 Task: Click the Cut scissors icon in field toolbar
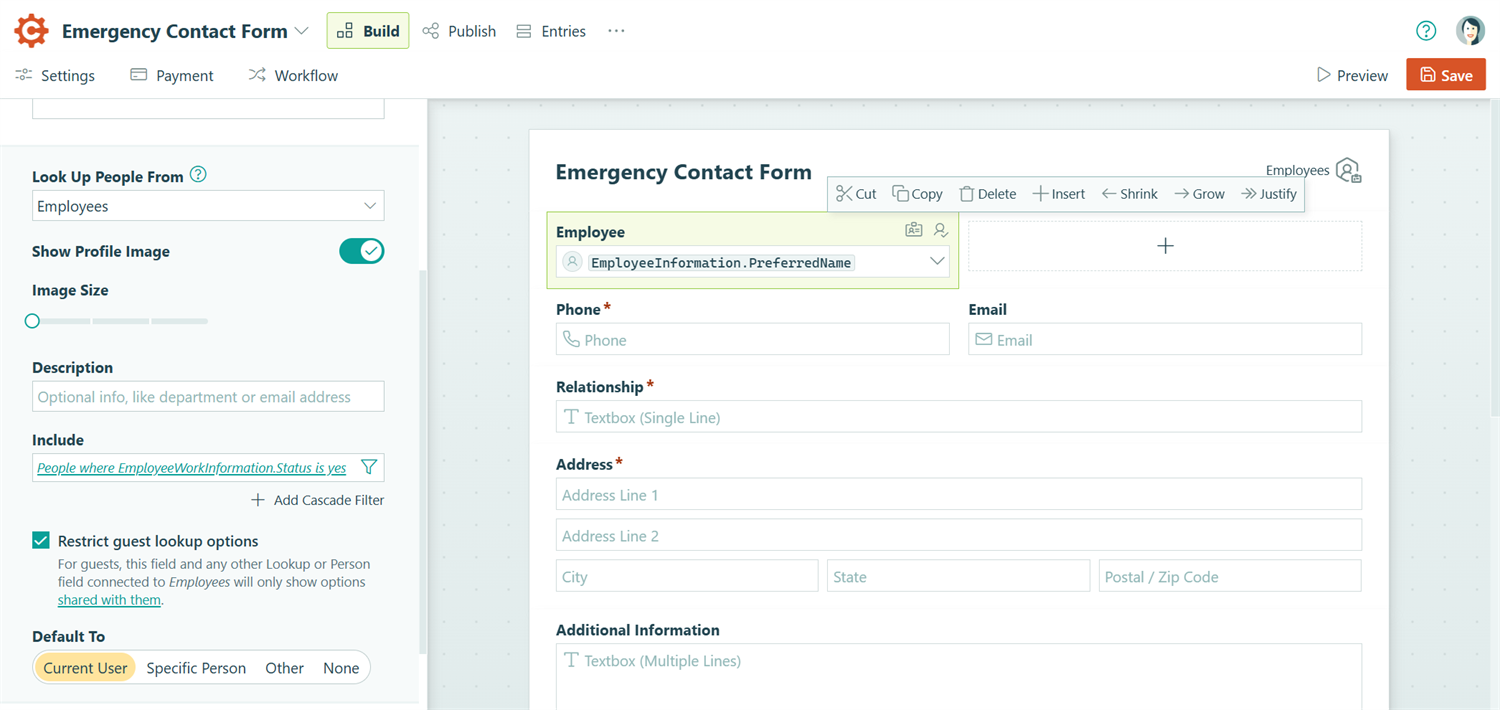(844, 194)
